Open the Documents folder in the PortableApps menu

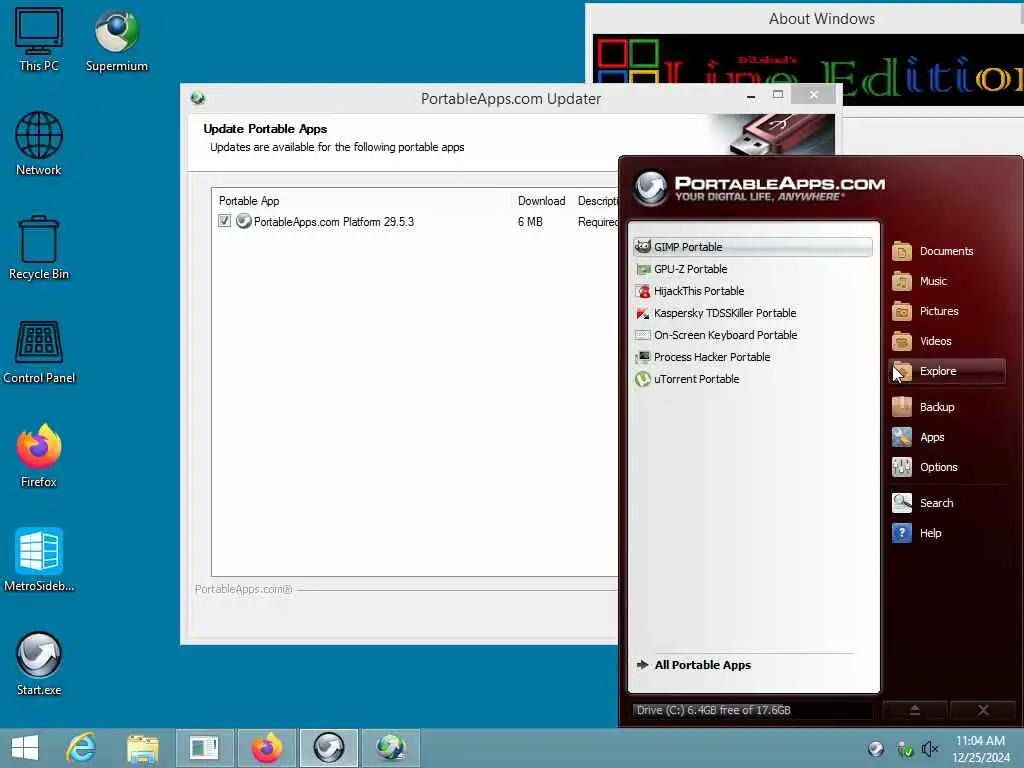tap(946, 251)
